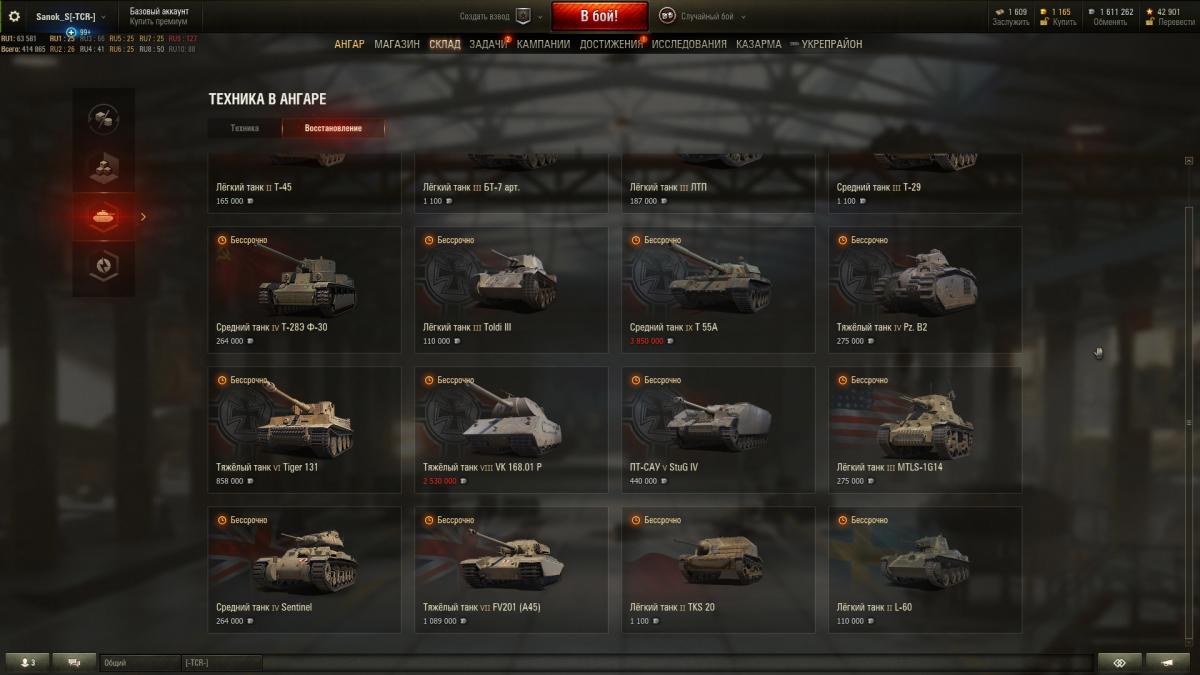Image resolution: width=1200 pixels, height=675 pixels.
Task: Click the platoon emblem icon
Action: coord(524,16)
